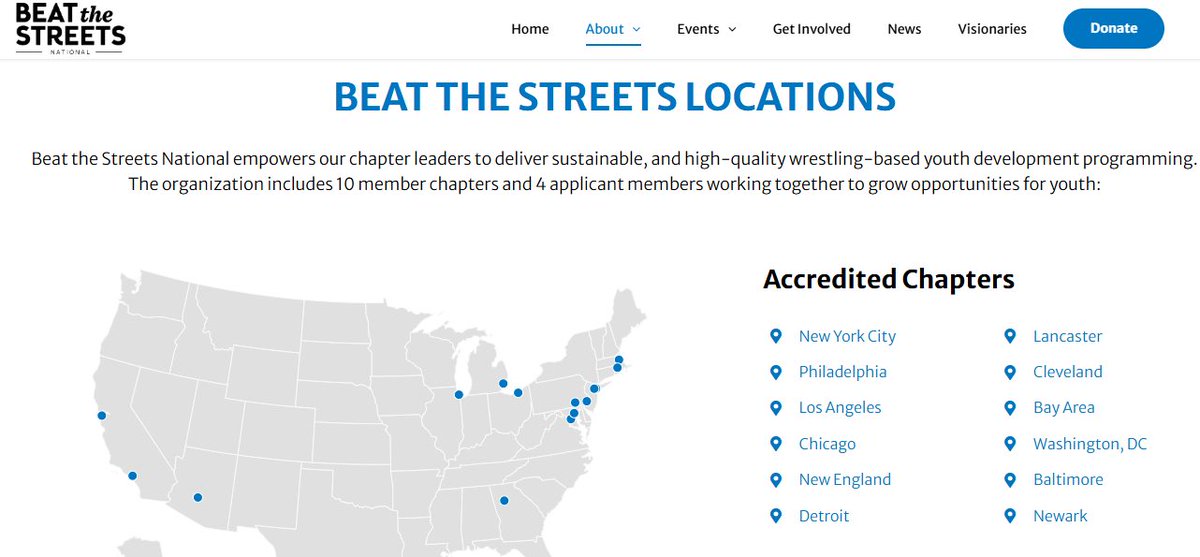Open the Baltimore chapter link
The image size is (1200, 557).
pyautogui.click(x=1068, y=480)
